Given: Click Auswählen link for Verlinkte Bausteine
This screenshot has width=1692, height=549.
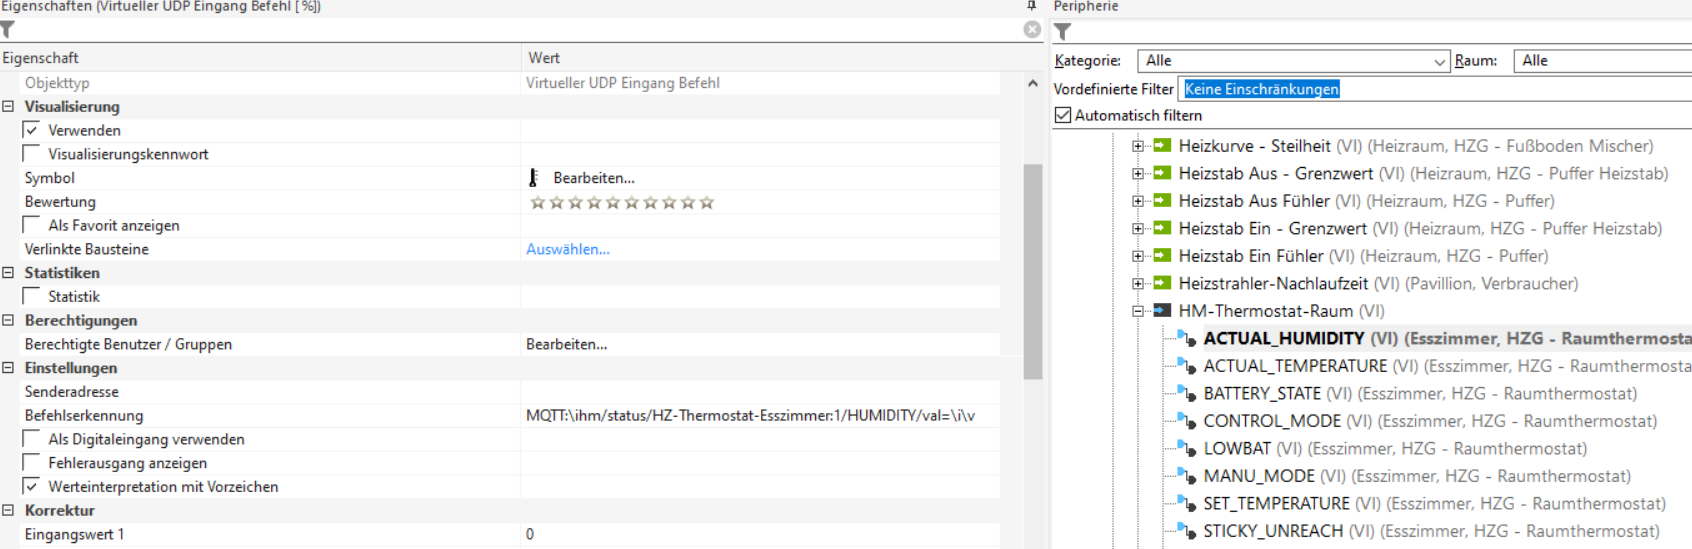Looking at the screenshot, I should pyautogui.click(x=568, y=249).
